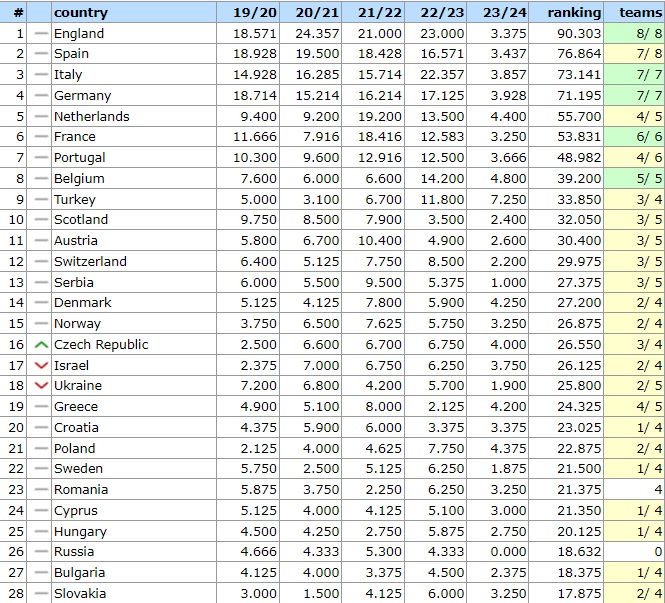Select the country name Cyprus
This screenshot has width=665, height=603.
(x=75, y=511)
